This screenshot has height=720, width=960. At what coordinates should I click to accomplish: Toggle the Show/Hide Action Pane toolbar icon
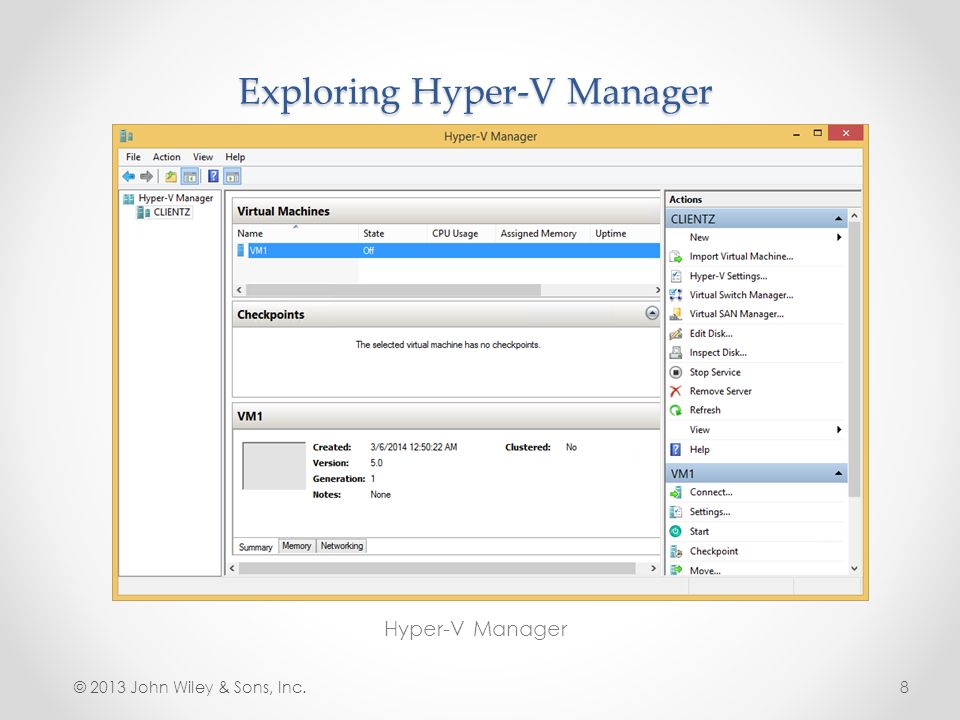pyautogui.click(x=233, y=177)
